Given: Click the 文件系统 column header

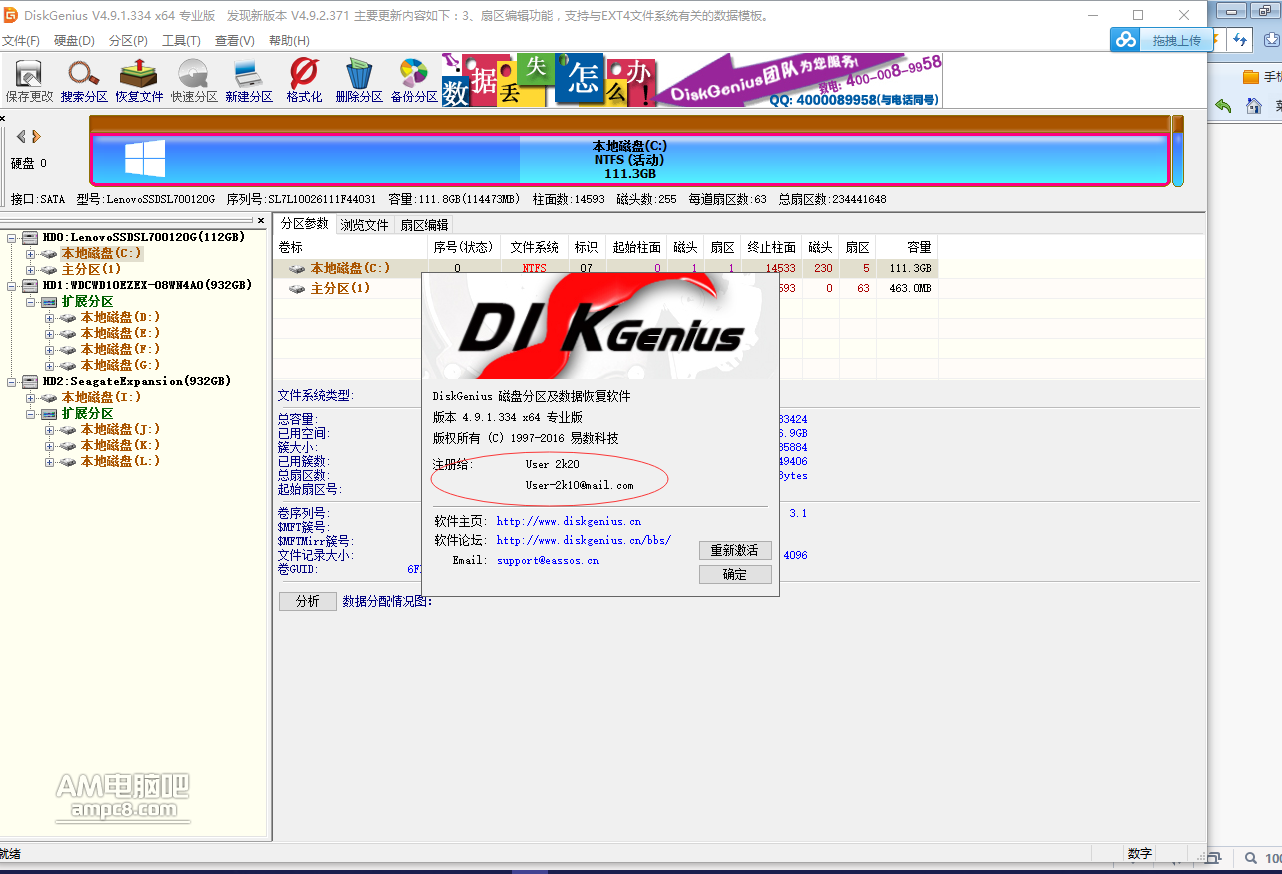Looking at the screenshot, I should tap(535, 247).
